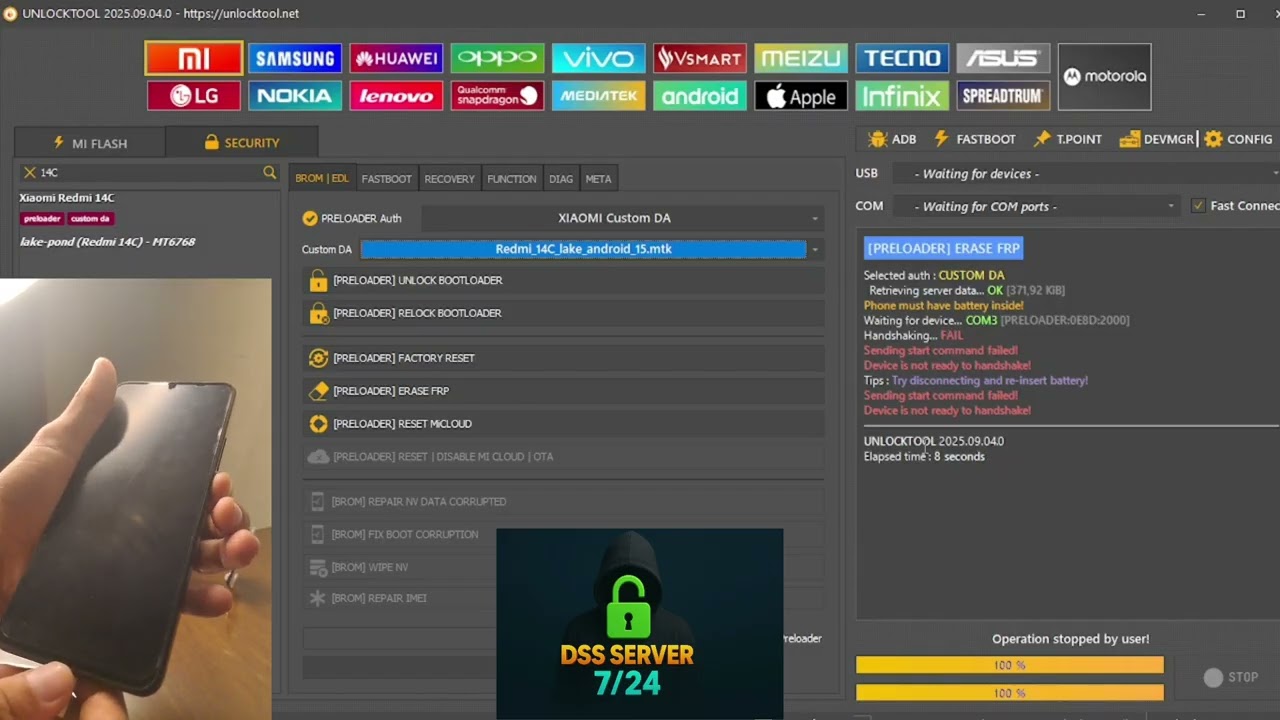
Task: Click the preloader tag badge
Action: [42, 219]
